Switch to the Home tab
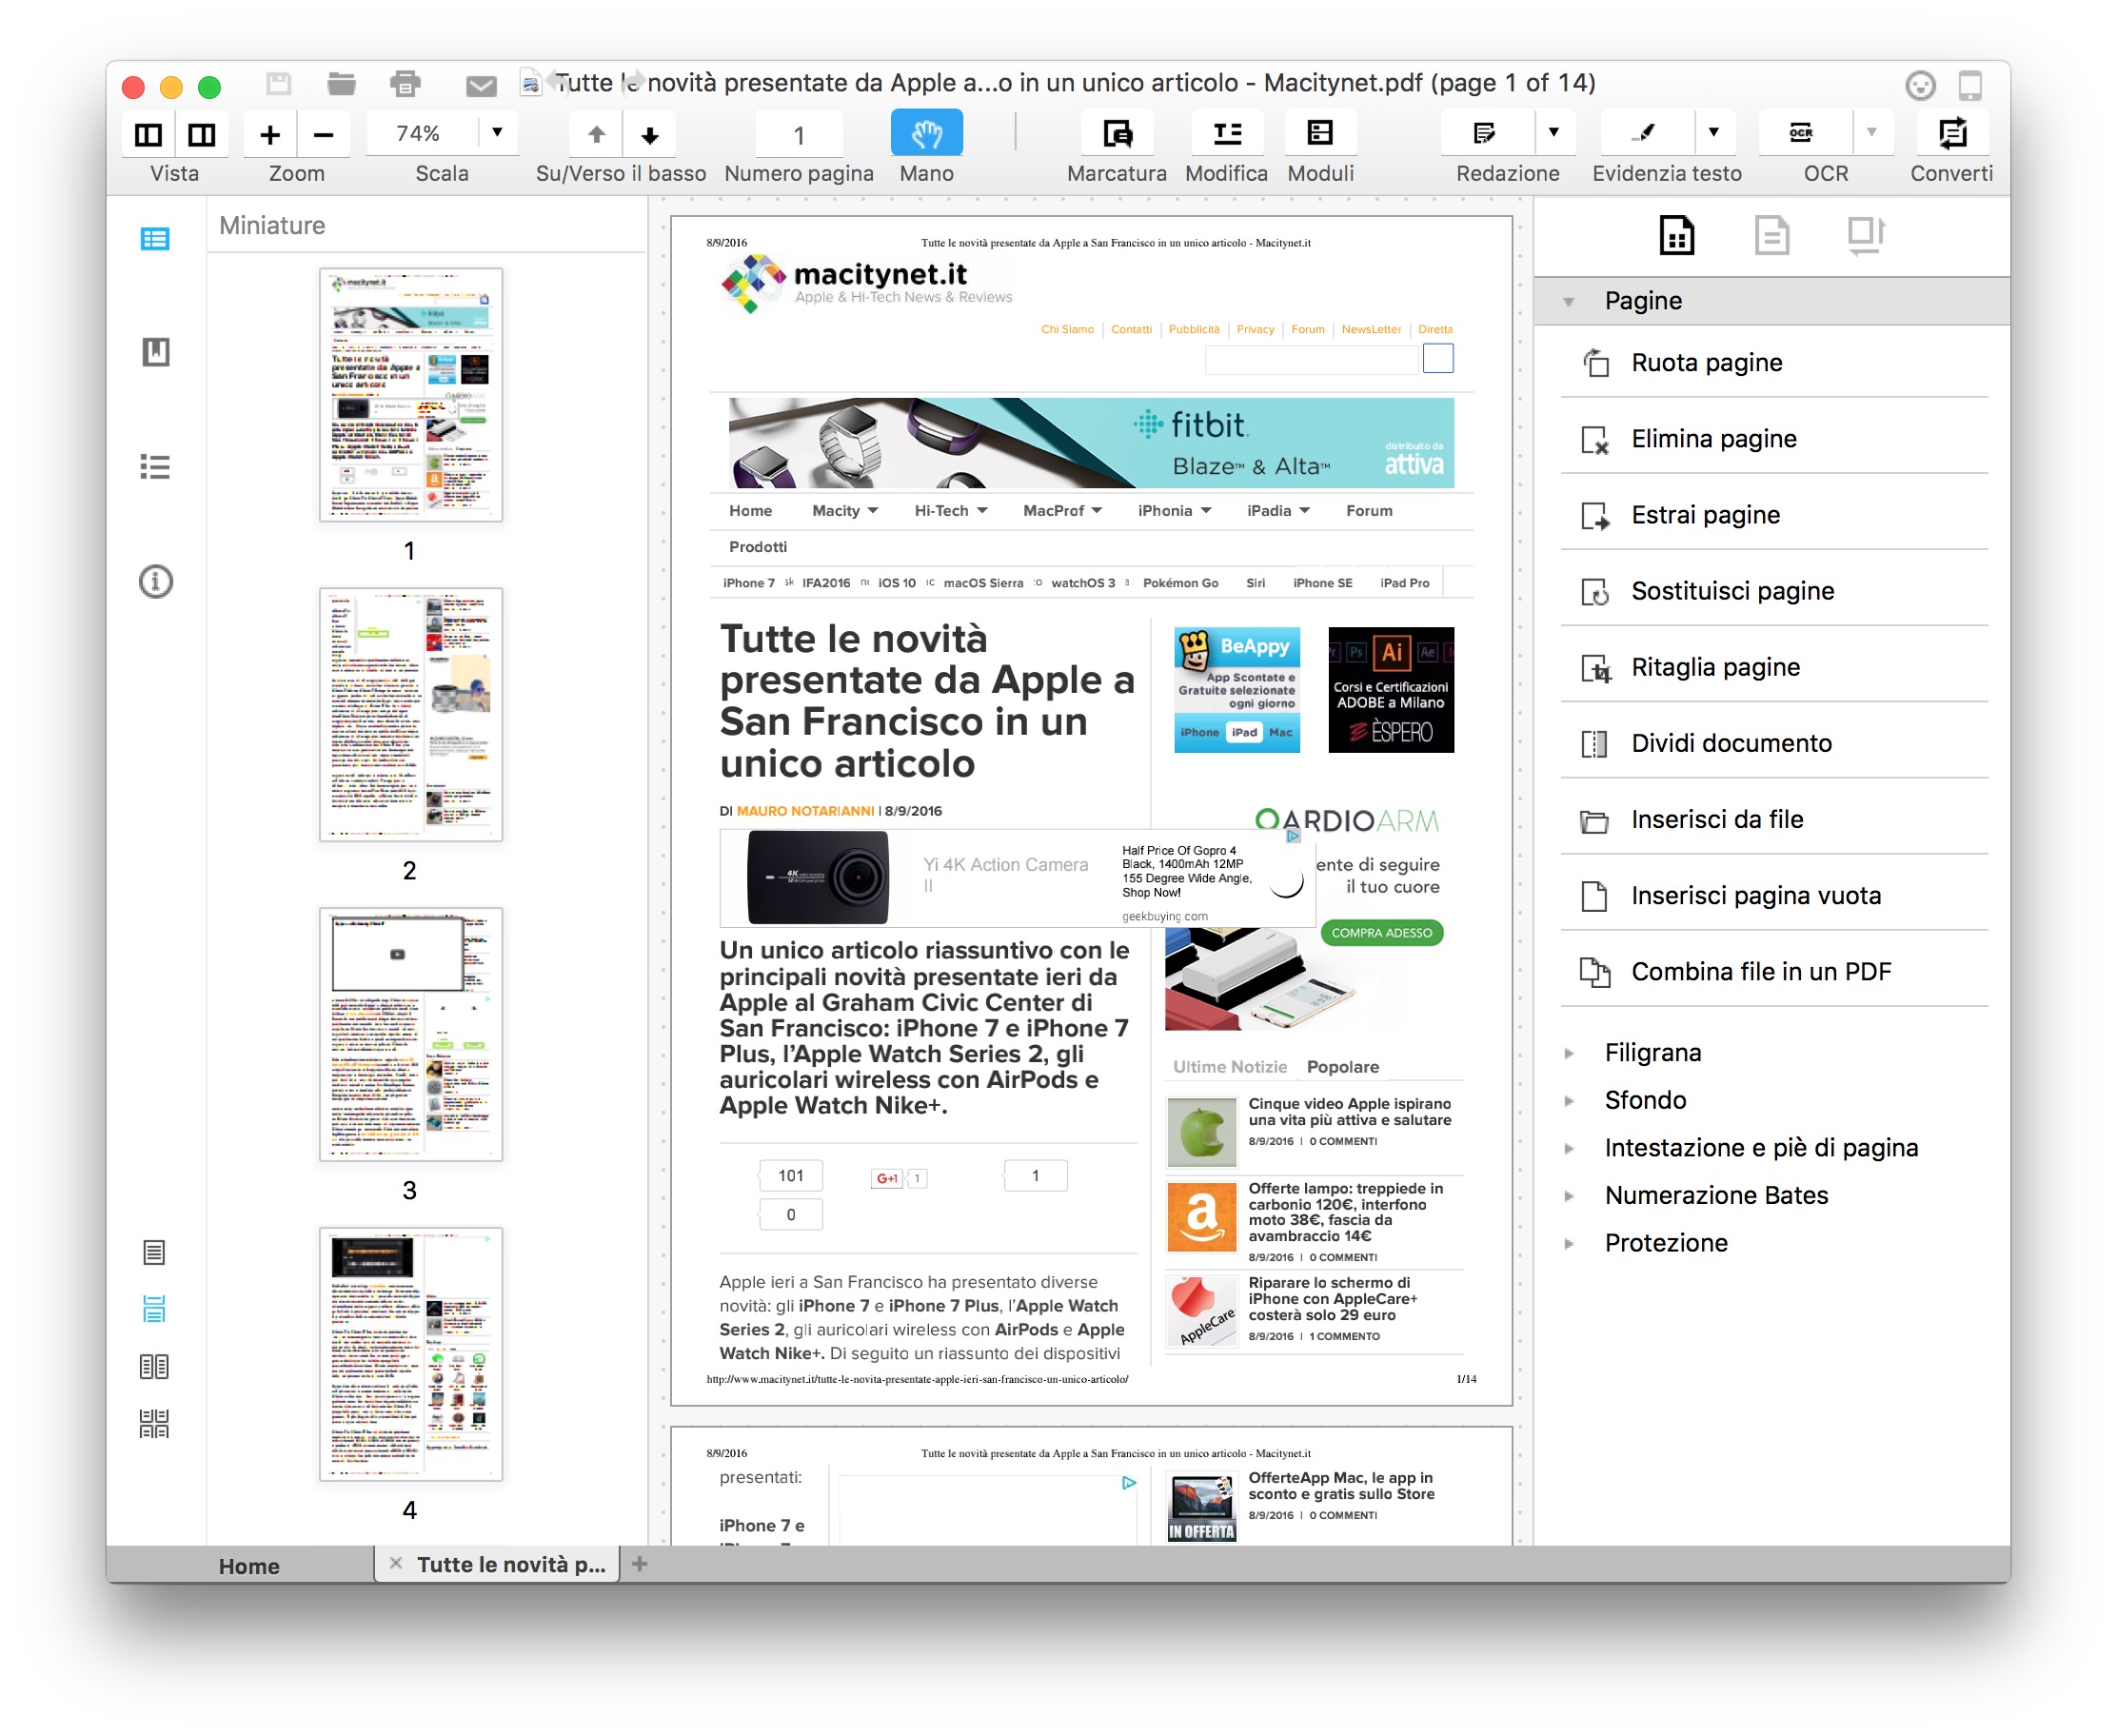The width and height of the screenshot is (2117, 1736). point(249,1565)
